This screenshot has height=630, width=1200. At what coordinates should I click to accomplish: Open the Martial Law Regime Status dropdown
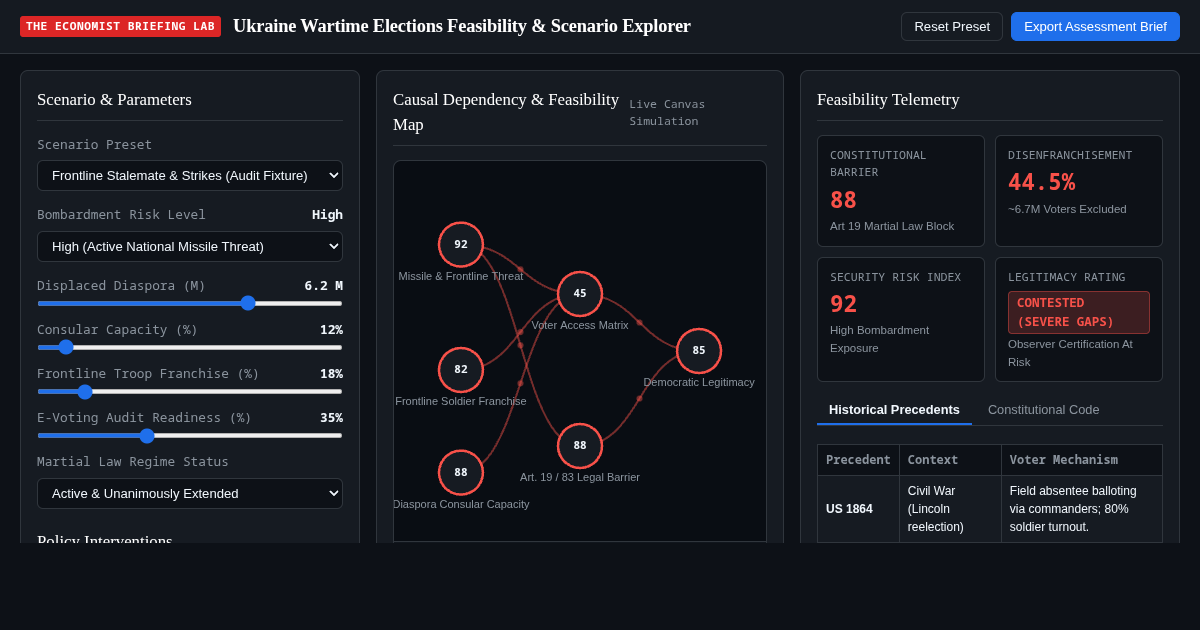pos(190,493)
